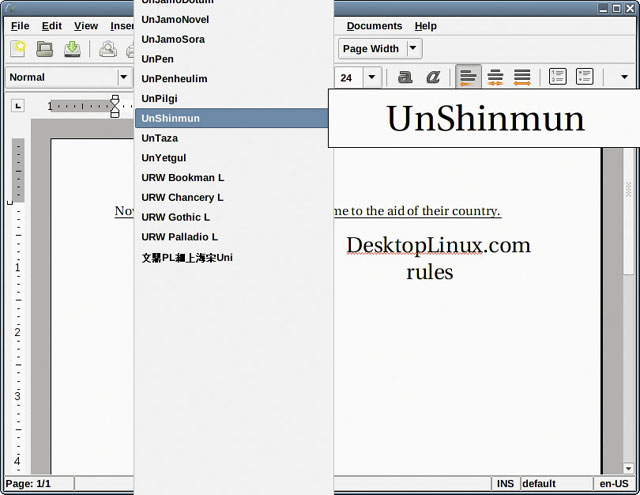Maximize the word processor window
Viewport: 640px width, 495px height.
pyautogui.click(x=616, y=8)
